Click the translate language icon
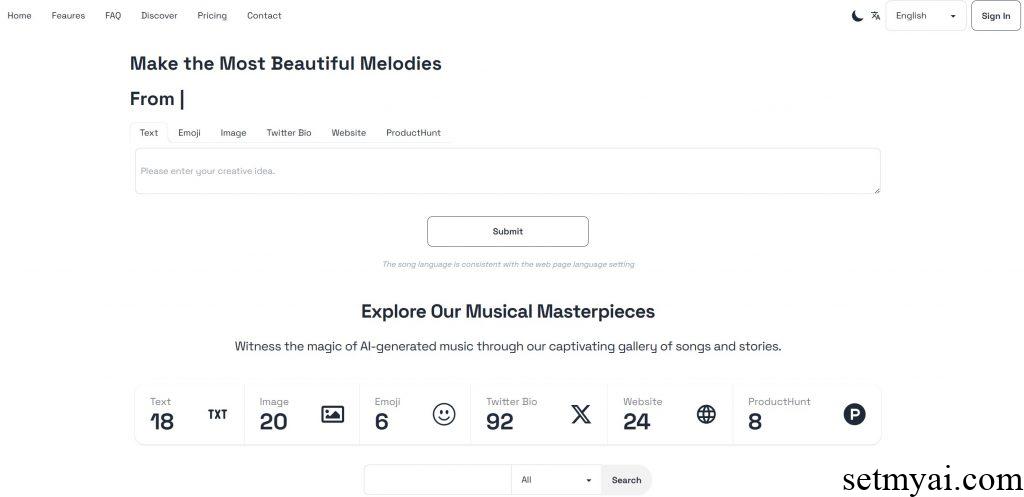This screenshot has width=1024, height=497. [876, 16]
